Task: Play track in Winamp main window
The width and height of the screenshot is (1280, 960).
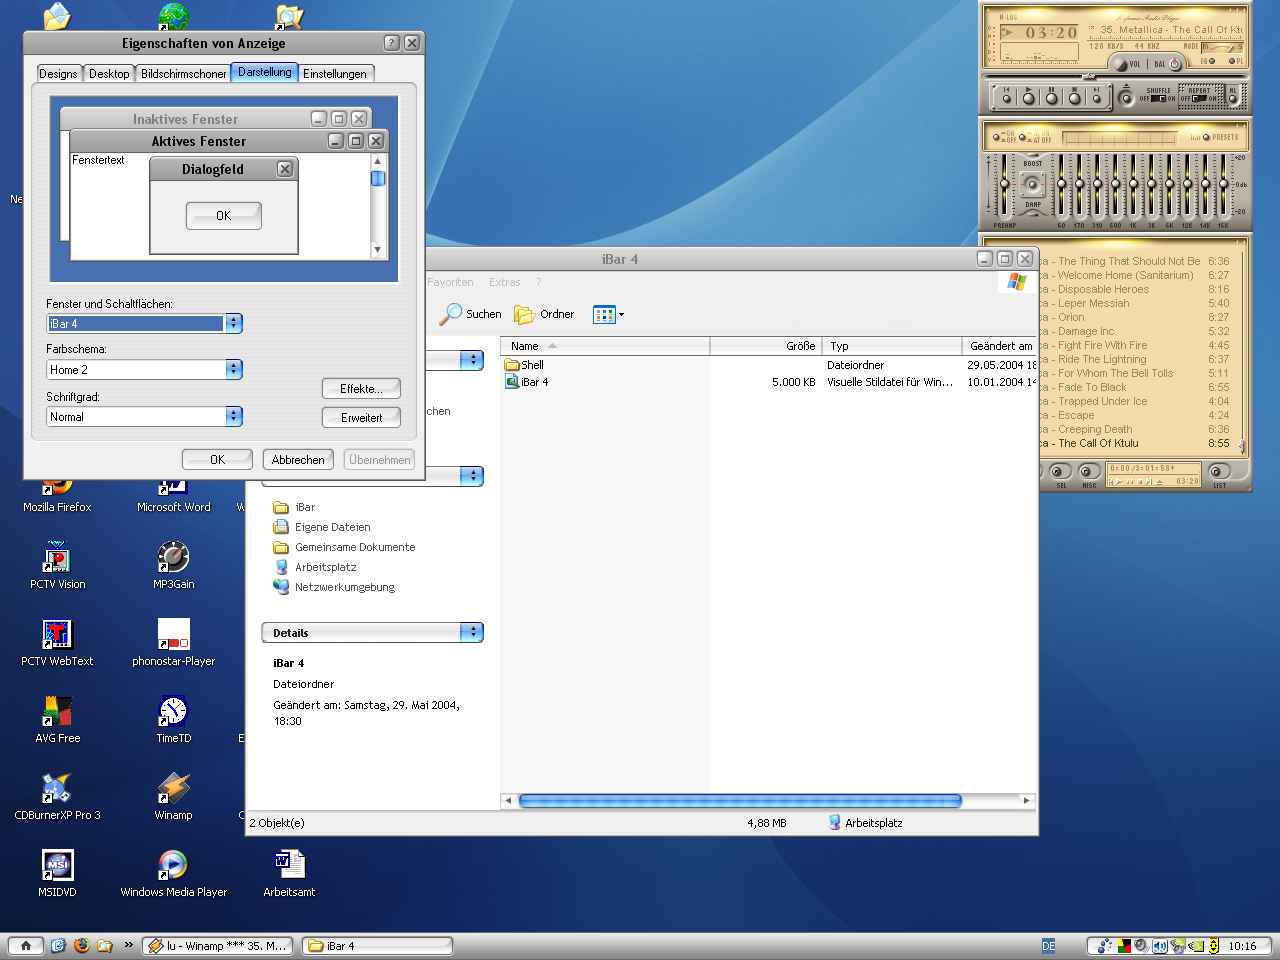Action: 1029,99
